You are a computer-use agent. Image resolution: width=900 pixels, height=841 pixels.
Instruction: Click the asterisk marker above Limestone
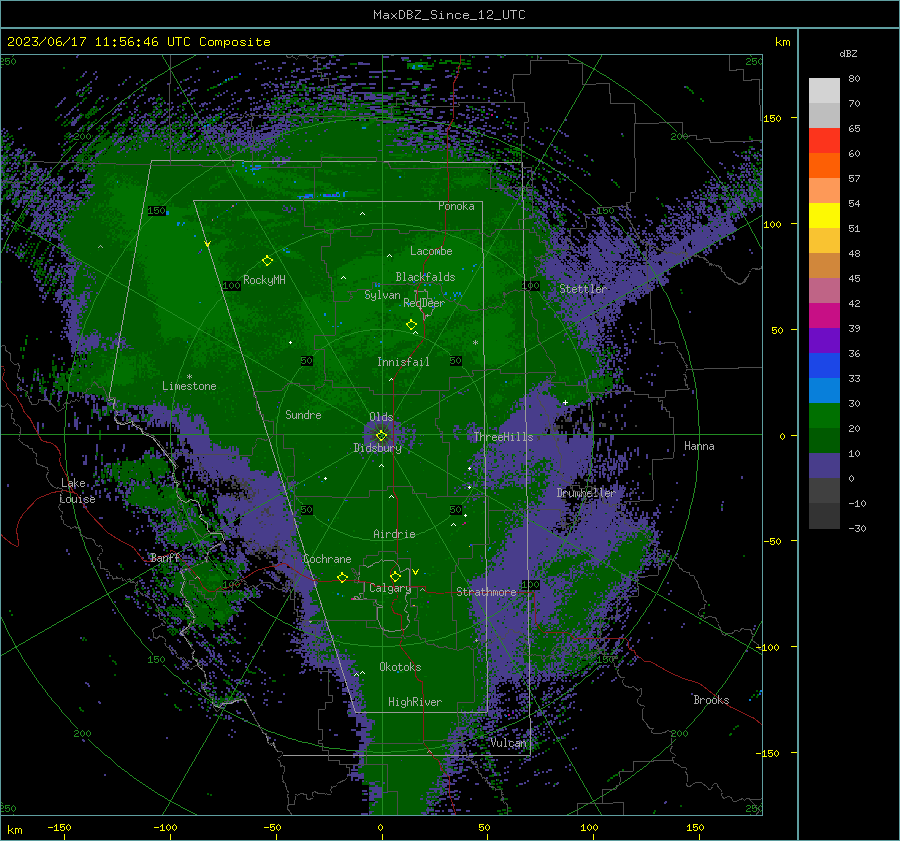[x=190, y=377]
